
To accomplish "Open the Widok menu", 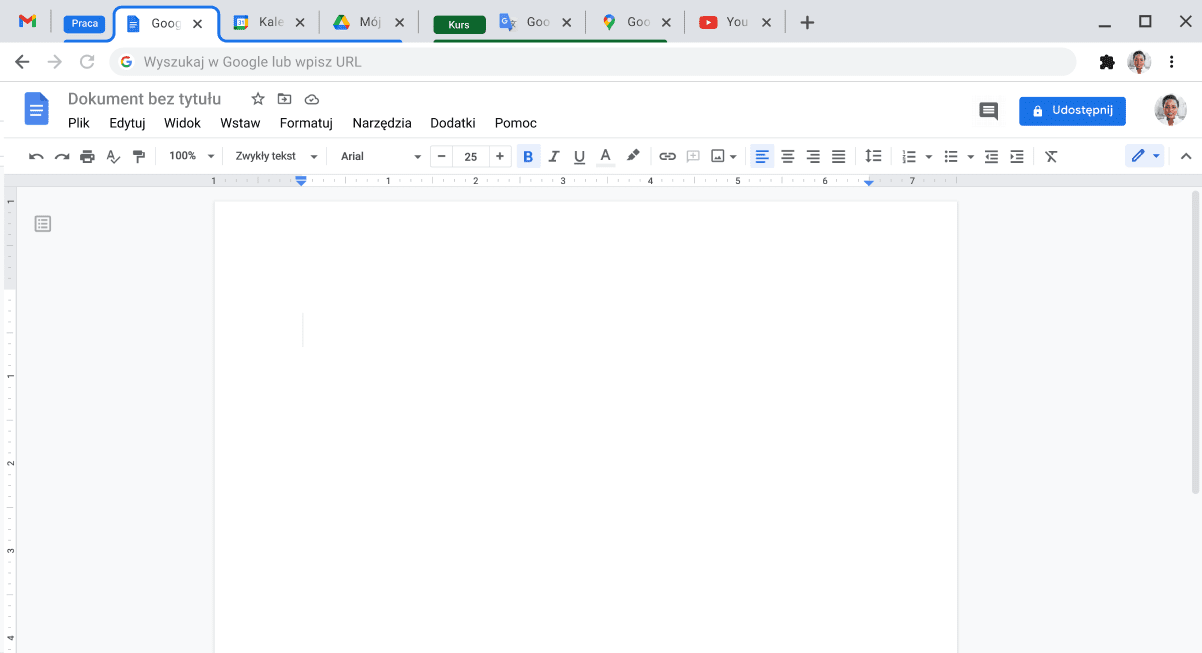I will (183, 123).
